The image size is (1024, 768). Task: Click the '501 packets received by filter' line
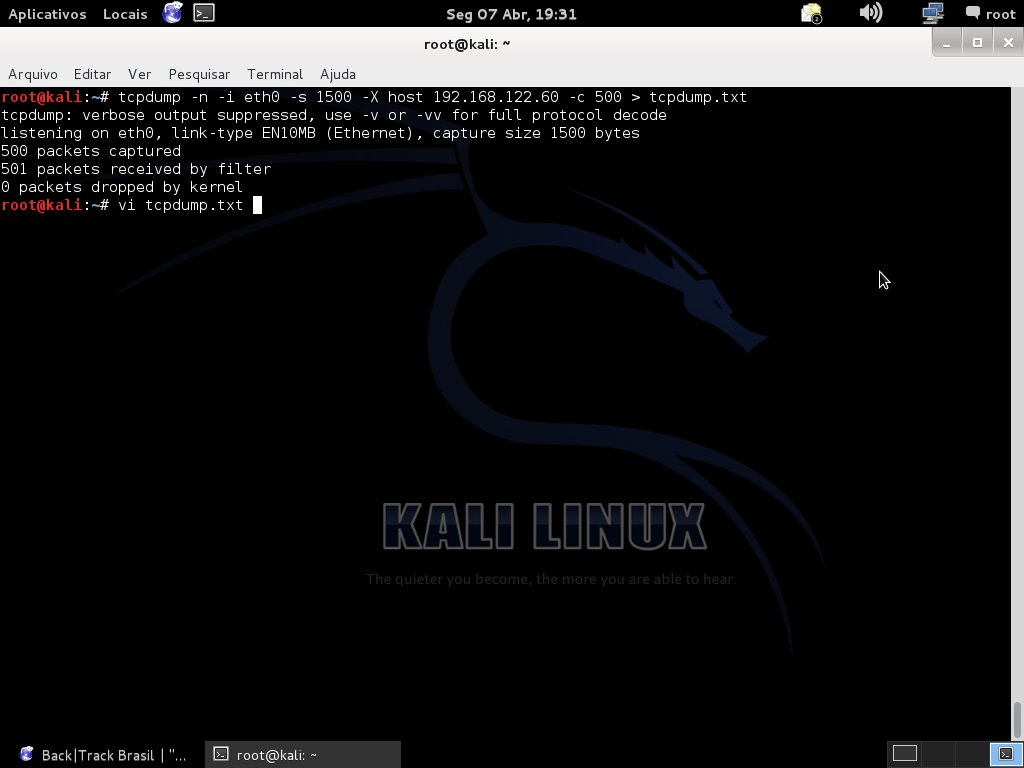tap(136, 169)
